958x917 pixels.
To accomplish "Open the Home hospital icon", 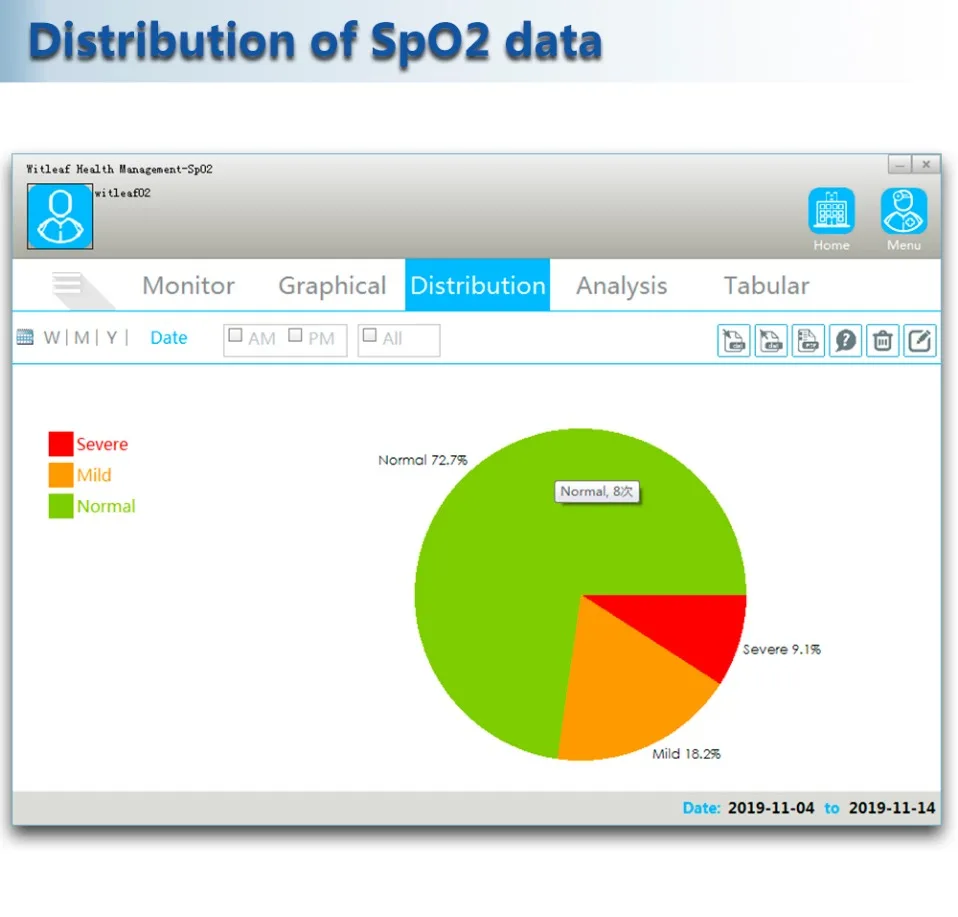I will 831,211.
